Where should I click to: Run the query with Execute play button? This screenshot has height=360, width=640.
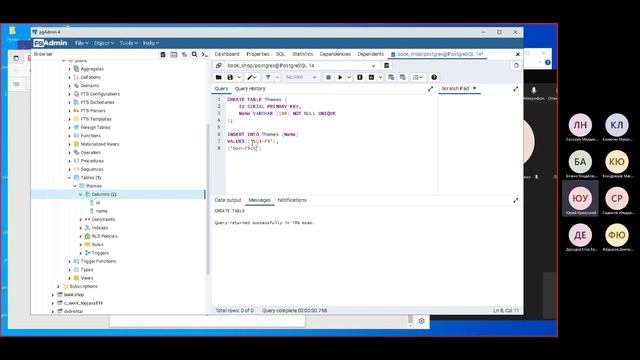click(x=340, y=77)
